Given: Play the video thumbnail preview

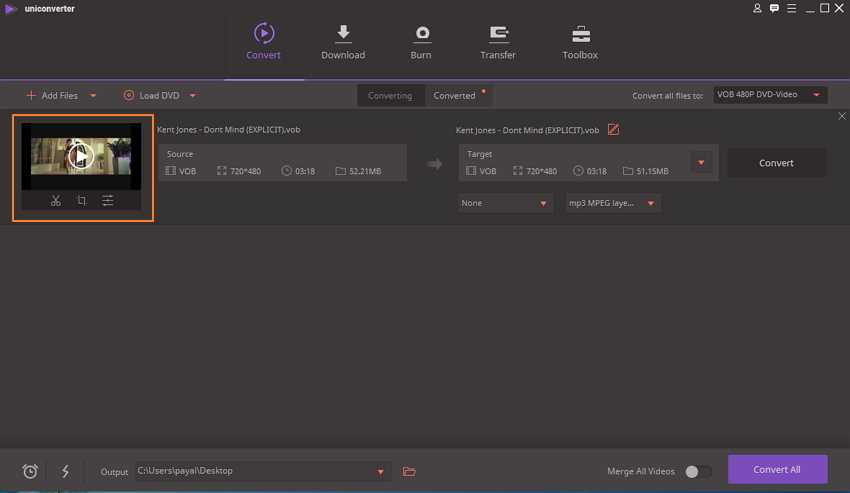Looking at the screenshot, I should tap(81, 156).
